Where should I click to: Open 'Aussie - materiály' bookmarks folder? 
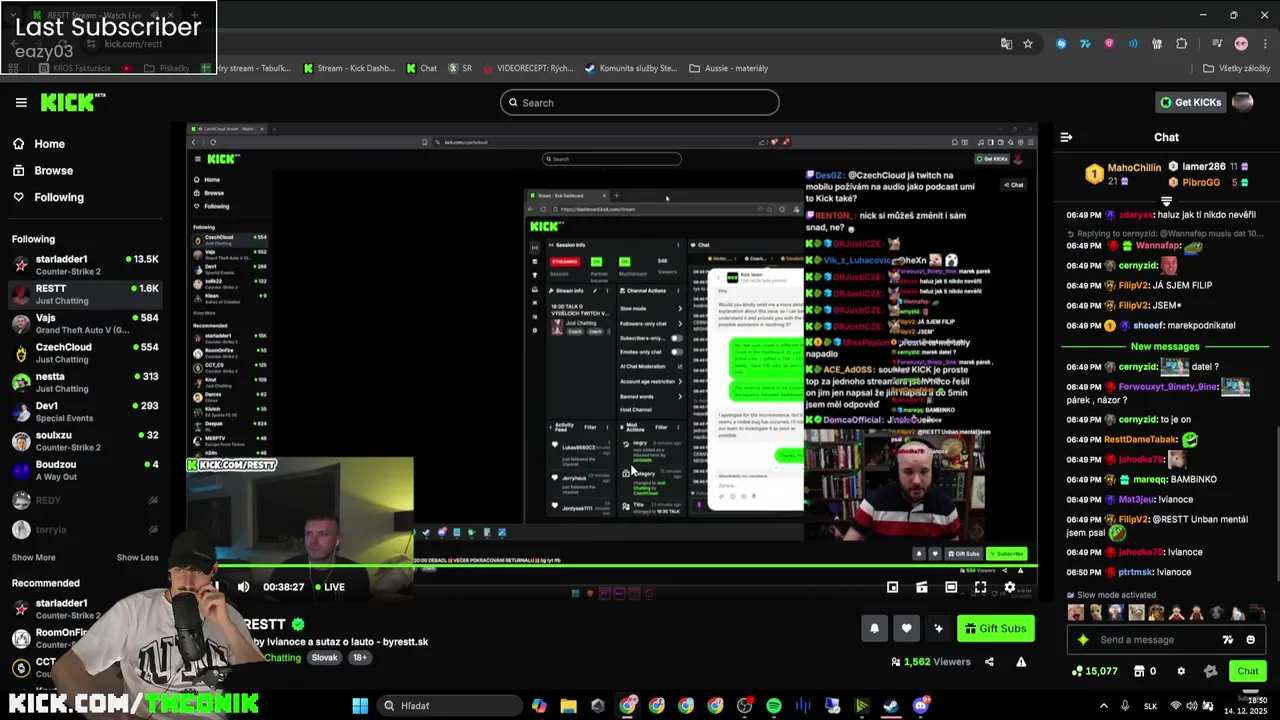729,68
